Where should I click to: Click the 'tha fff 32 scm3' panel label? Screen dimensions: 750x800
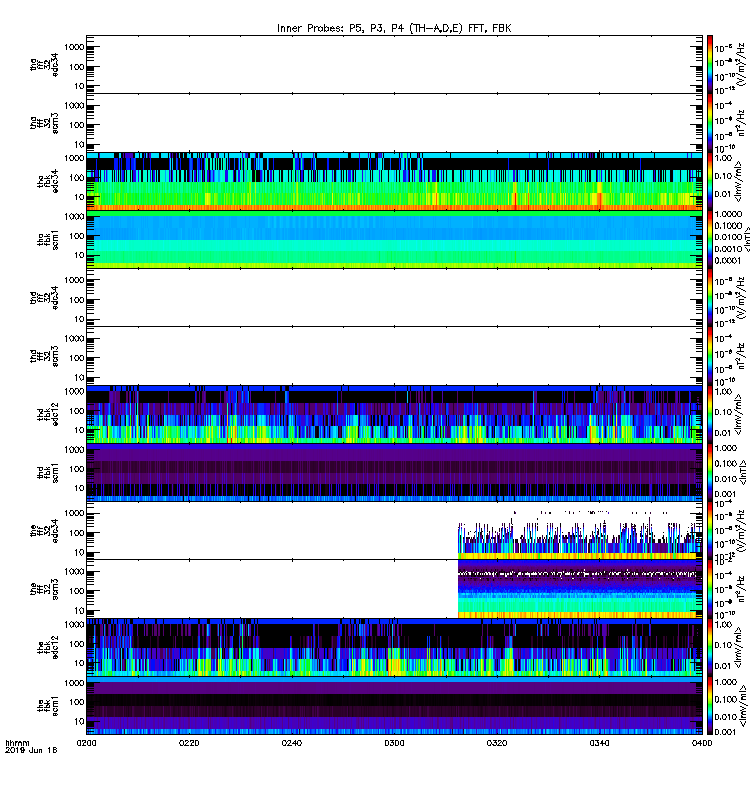[44, 123]
